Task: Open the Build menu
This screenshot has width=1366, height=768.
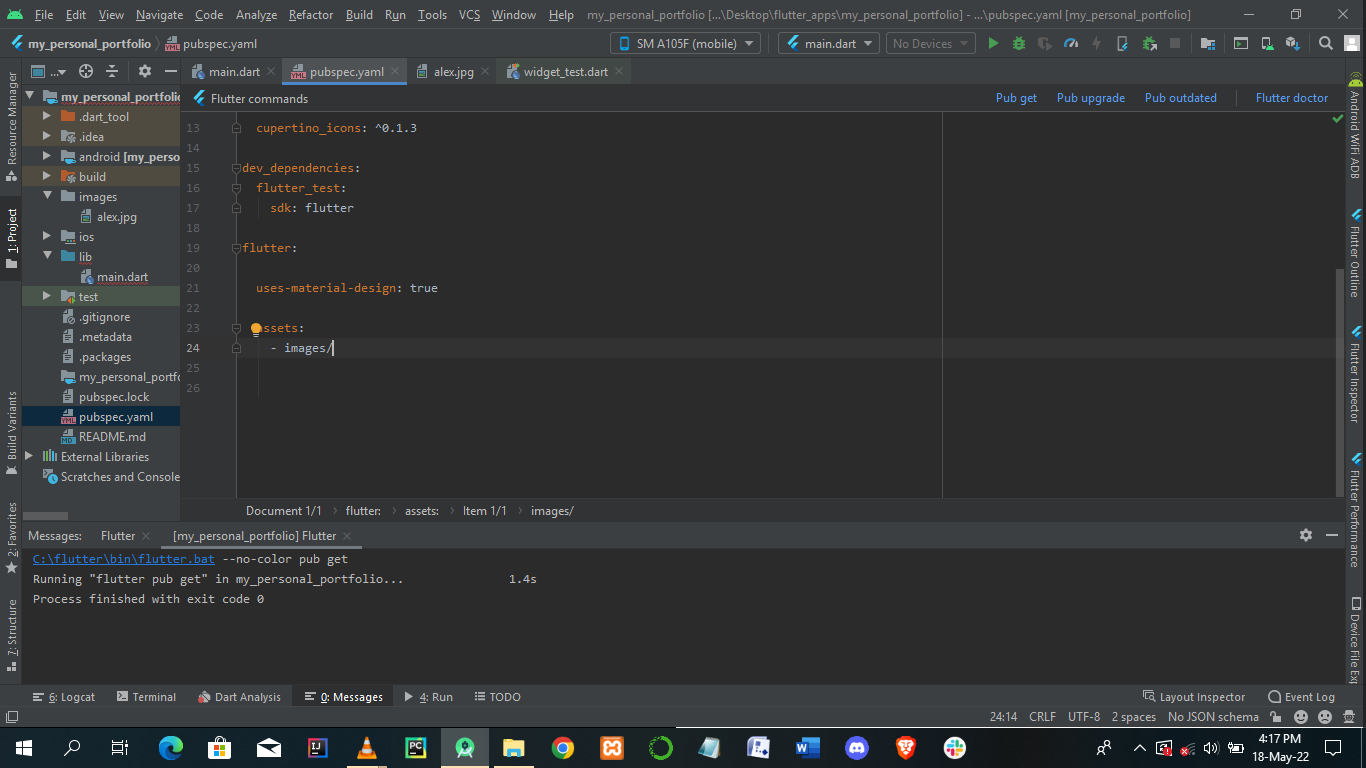Action: [359, 15]
